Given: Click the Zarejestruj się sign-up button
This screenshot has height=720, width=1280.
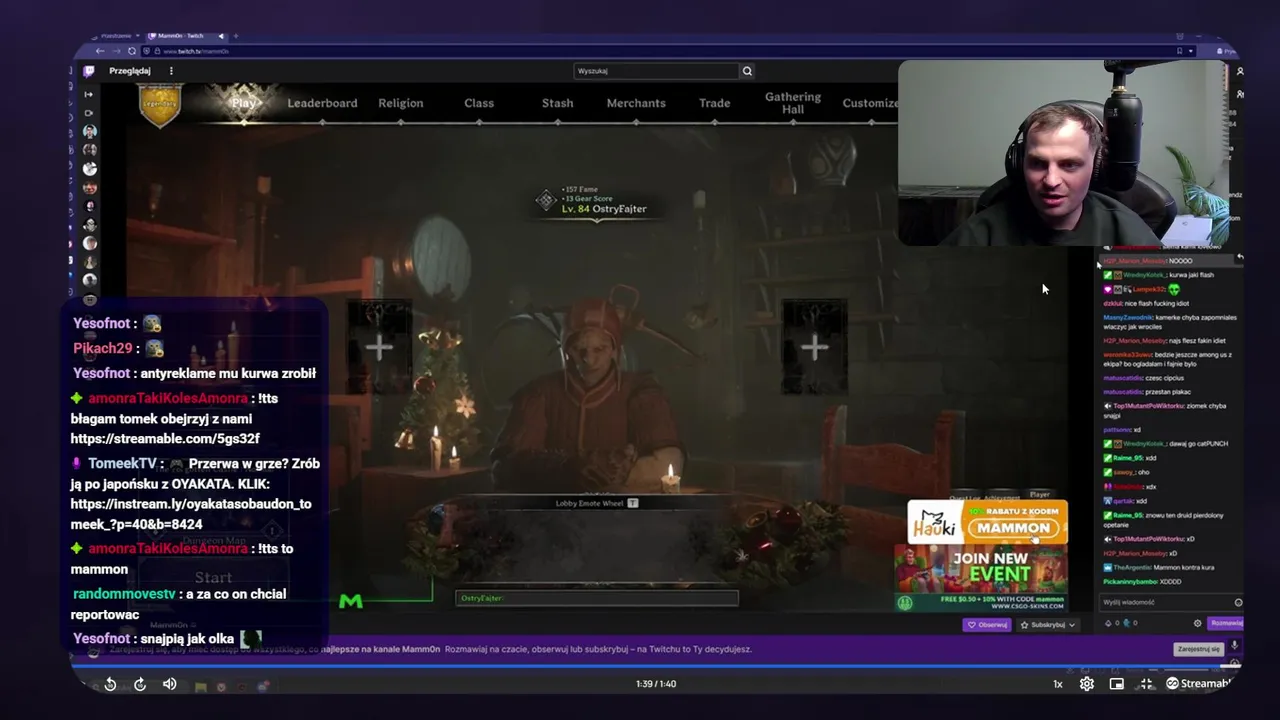Looking at the screenshot, I should pyautogui.click(x=1198, y=649).
